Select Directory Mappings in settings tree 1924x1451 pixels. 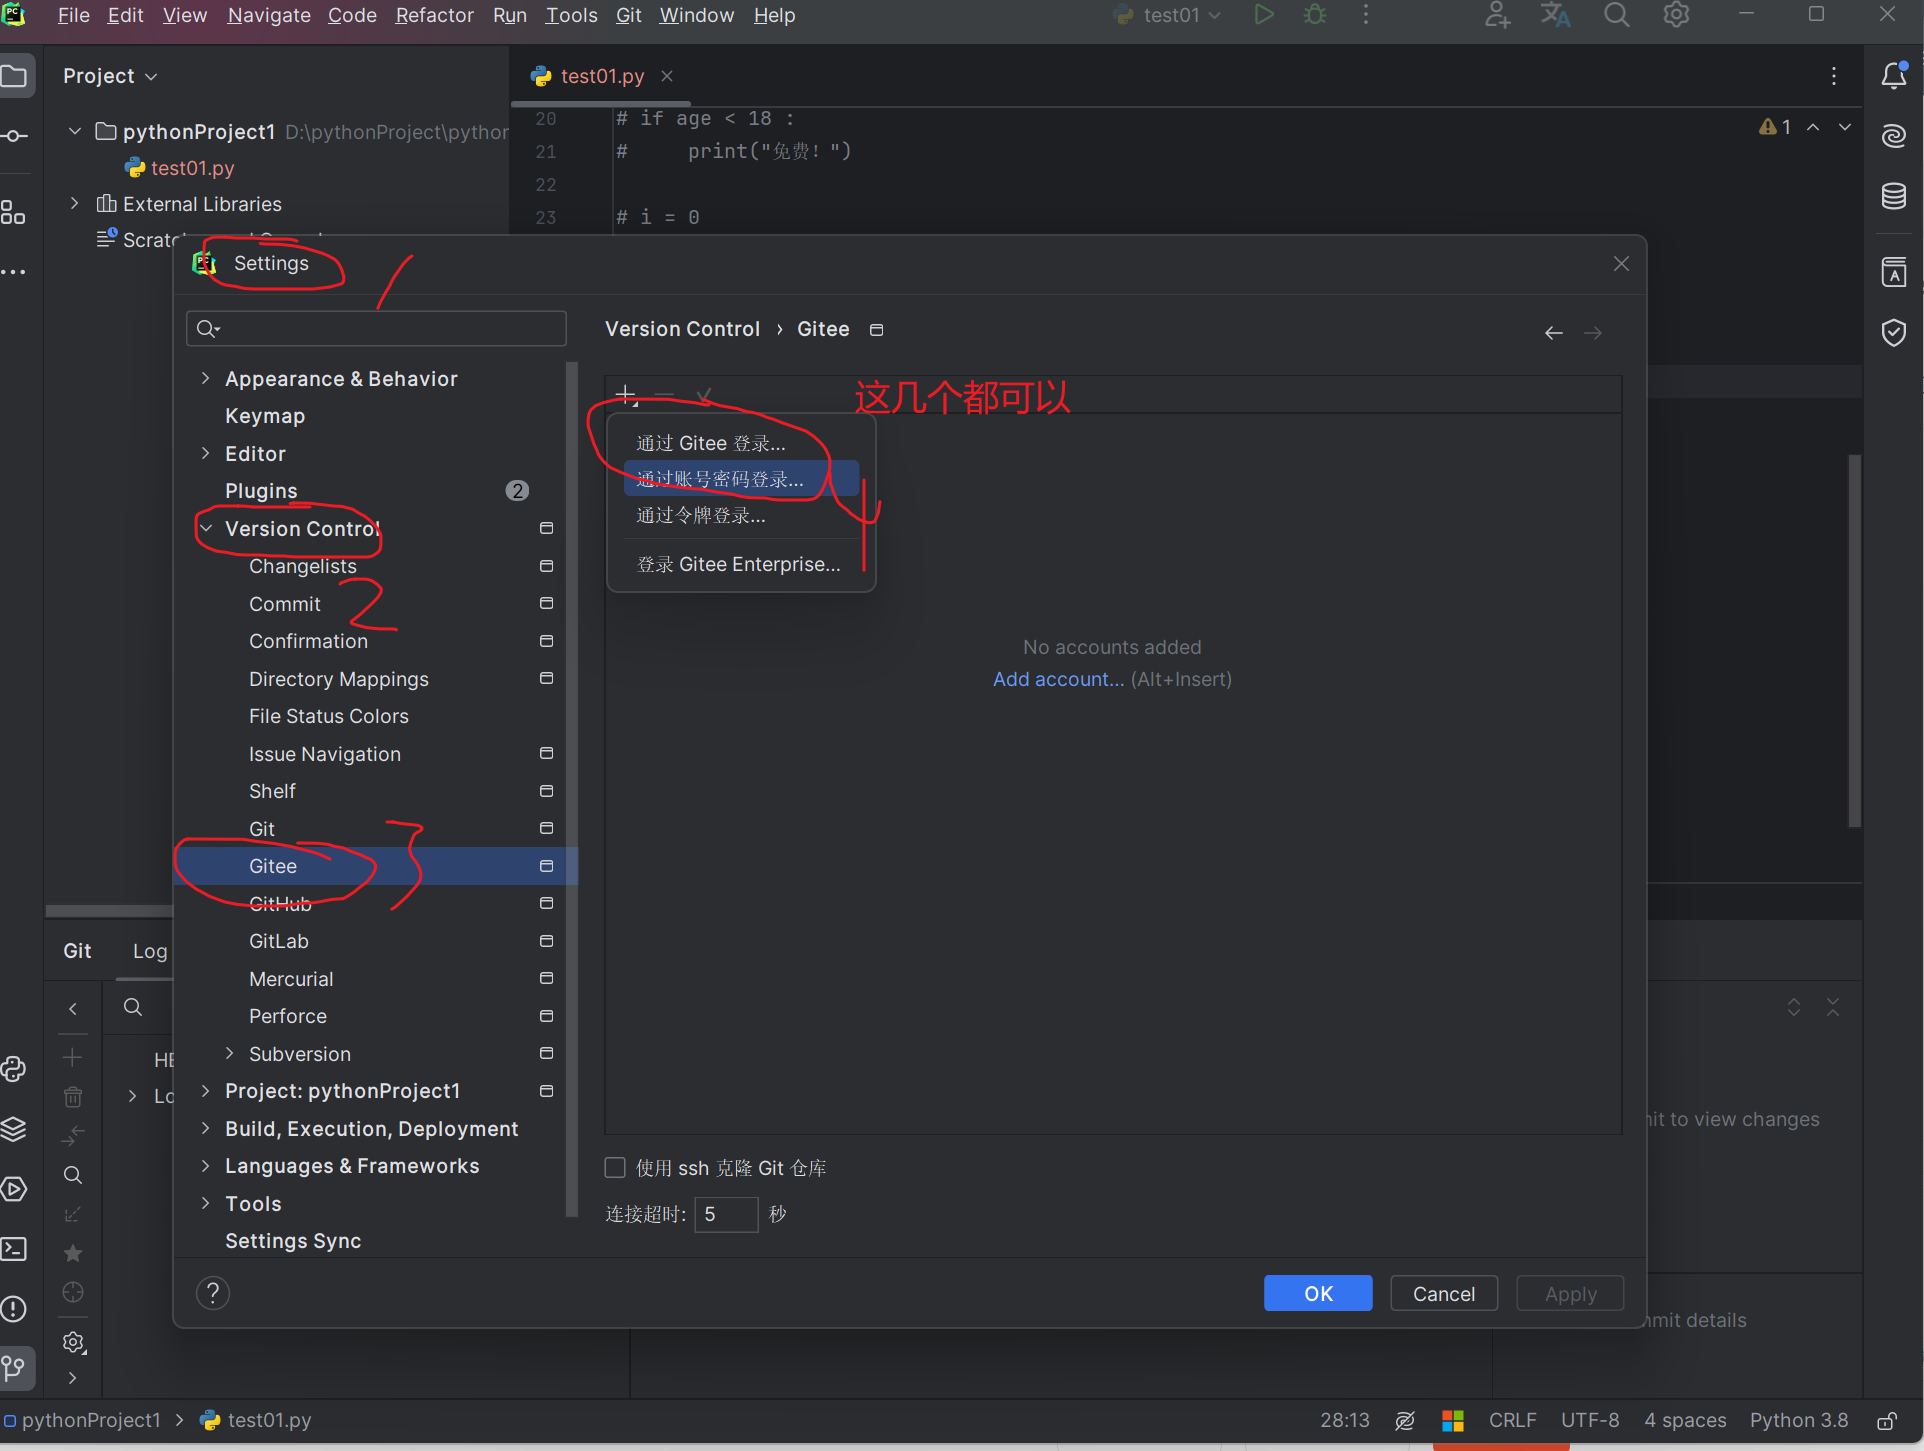[x=339, y=679]
